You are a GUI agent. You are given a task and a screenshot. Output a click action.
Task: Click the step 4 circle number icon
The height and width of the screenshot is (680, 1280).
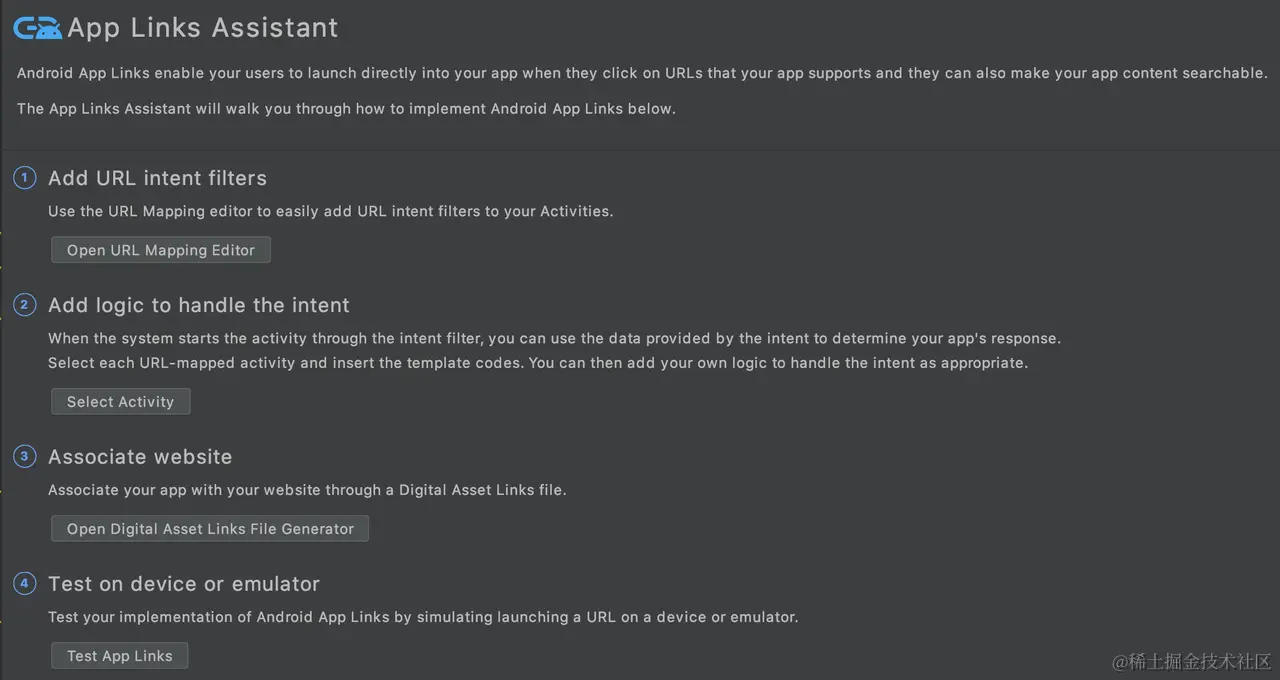point(24,584)
